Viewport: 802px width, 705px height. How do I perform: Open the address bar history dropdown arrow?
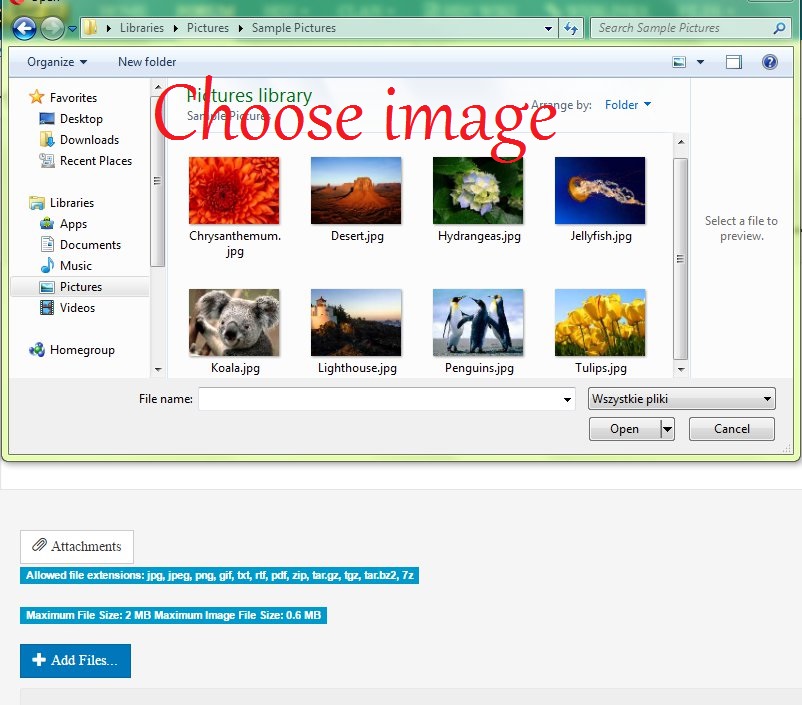click(548, 29)
